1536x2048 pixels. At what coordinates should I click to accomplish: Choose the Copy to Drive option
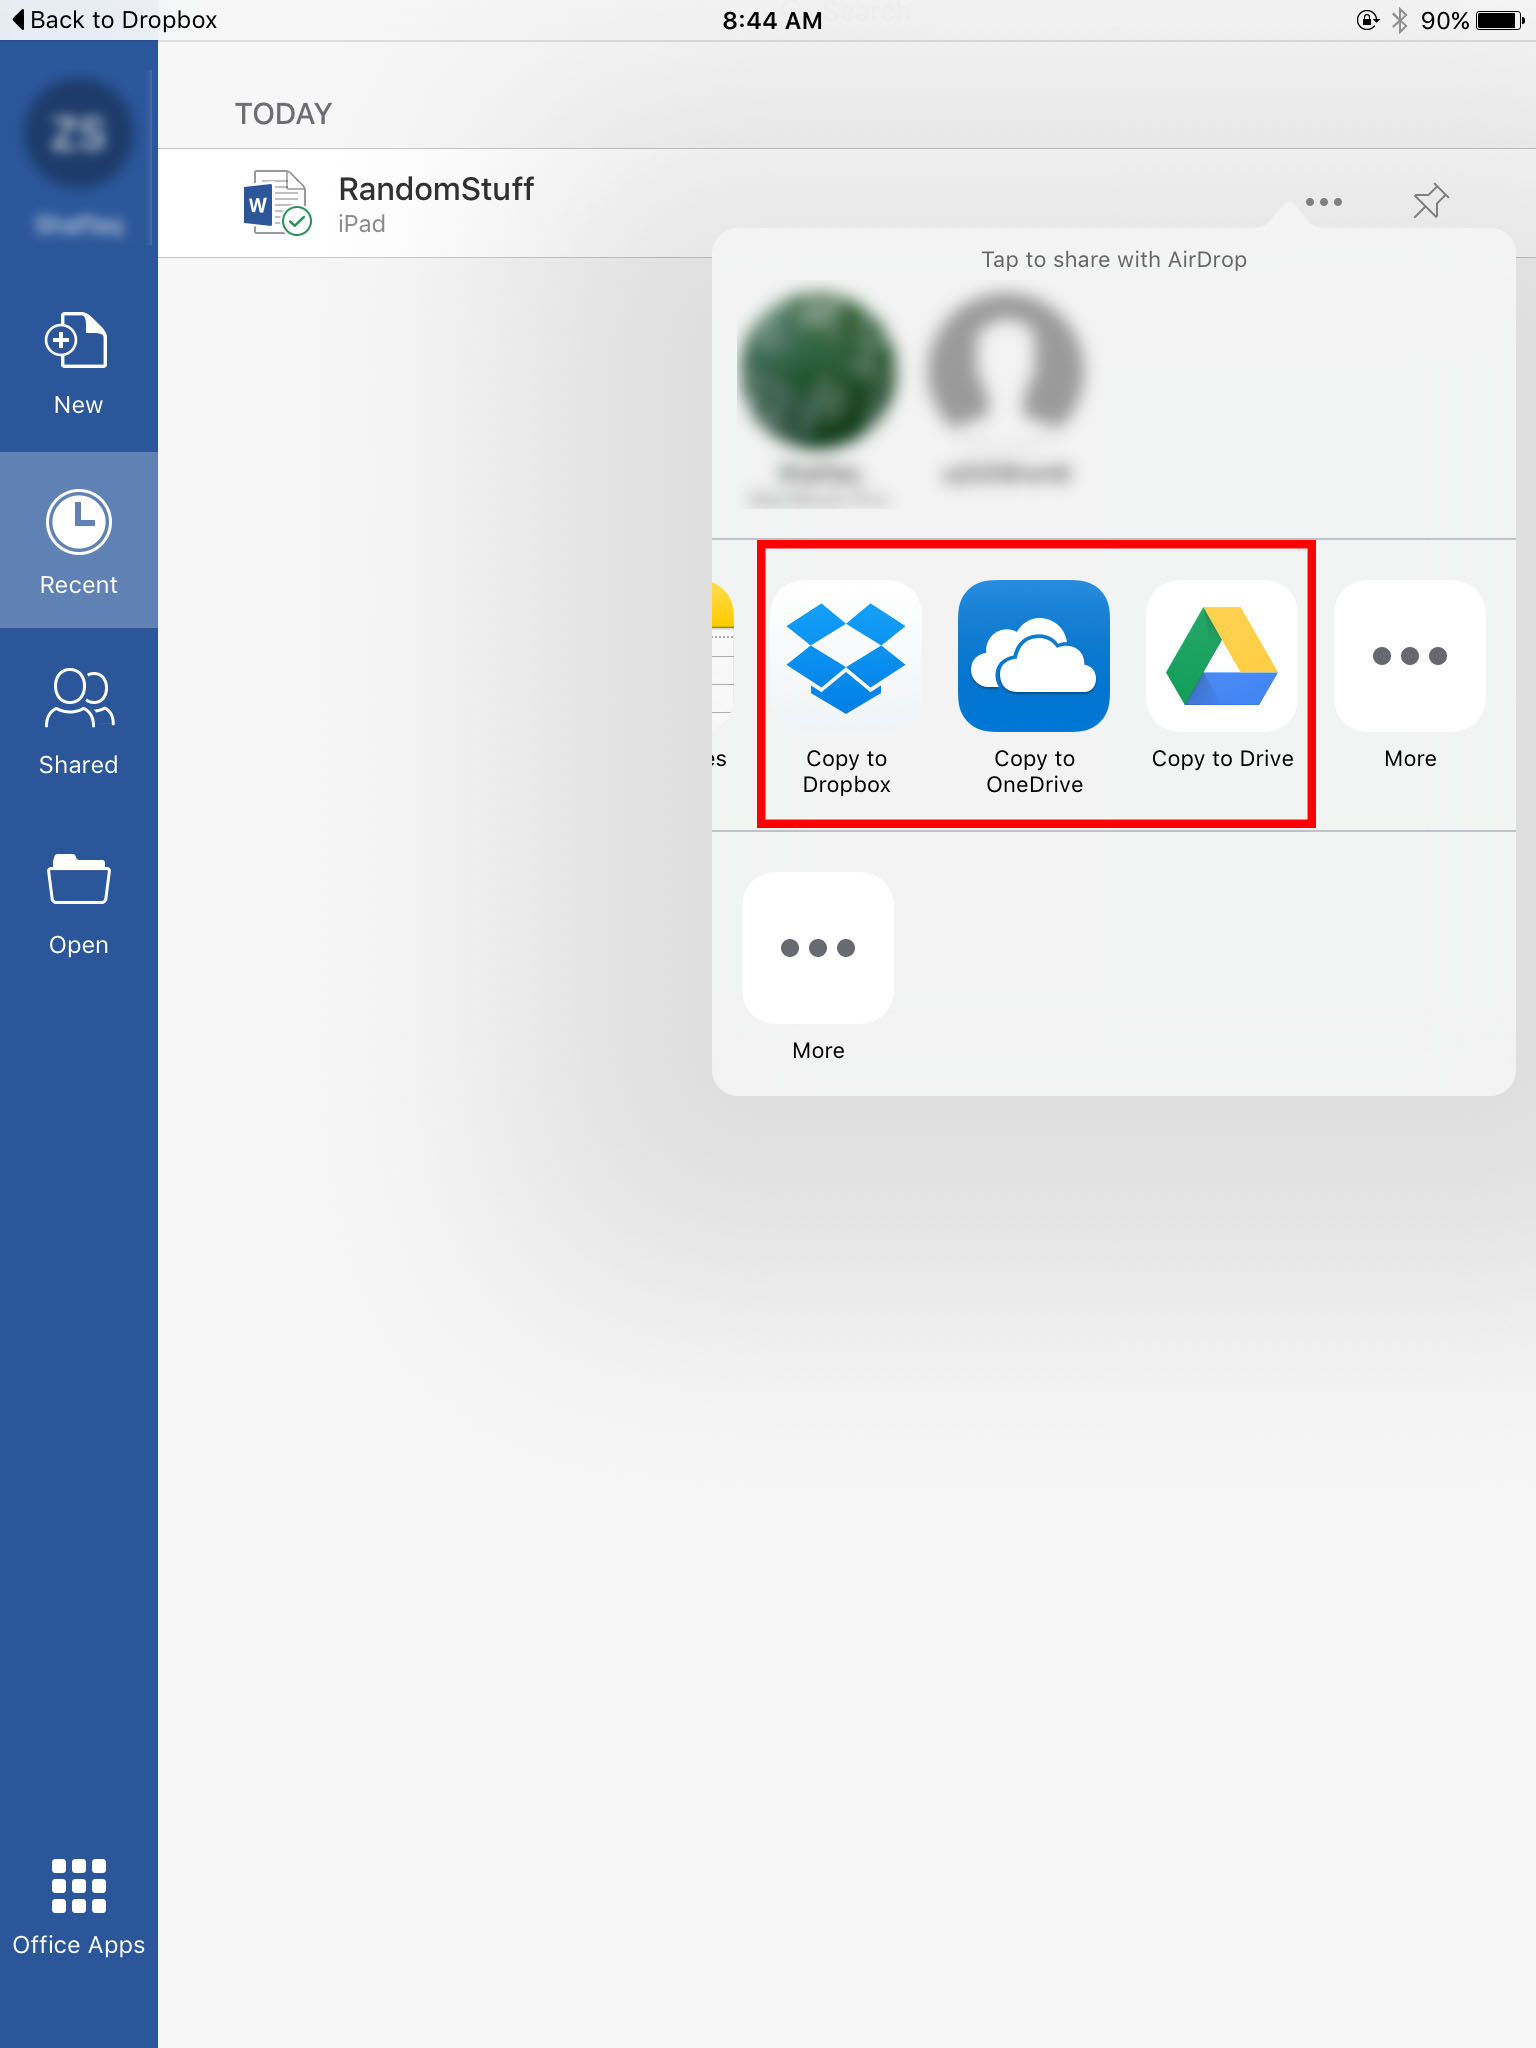click(x=1221, y=656)
